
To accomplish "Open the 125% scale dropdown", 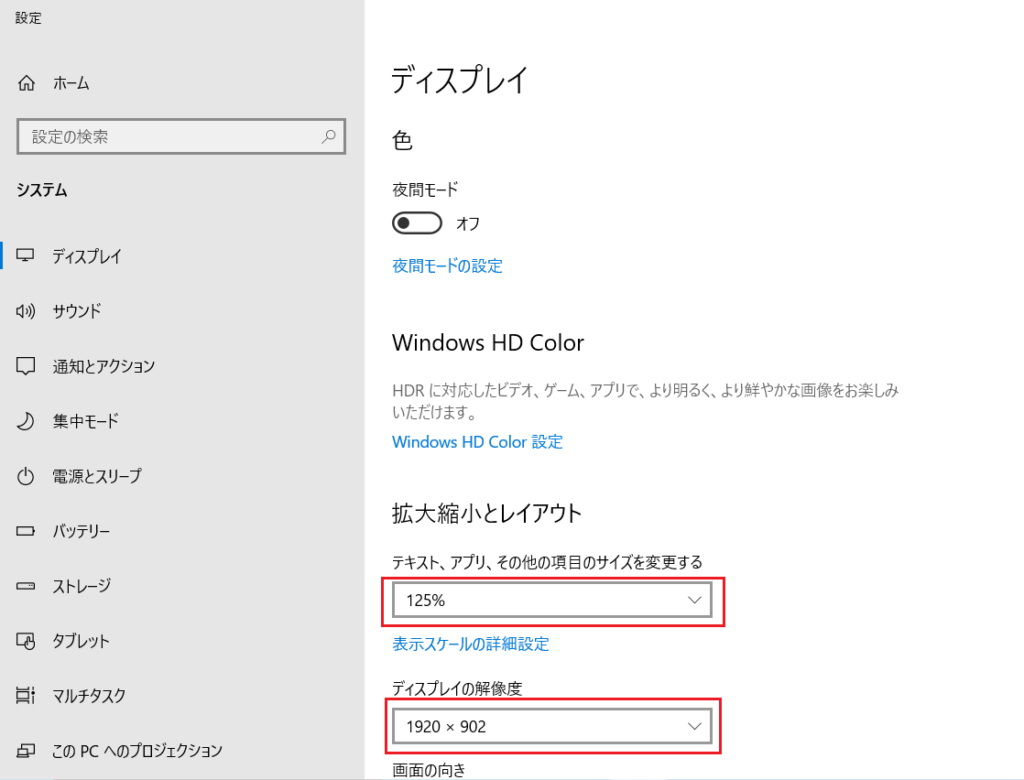I will 551,601.
